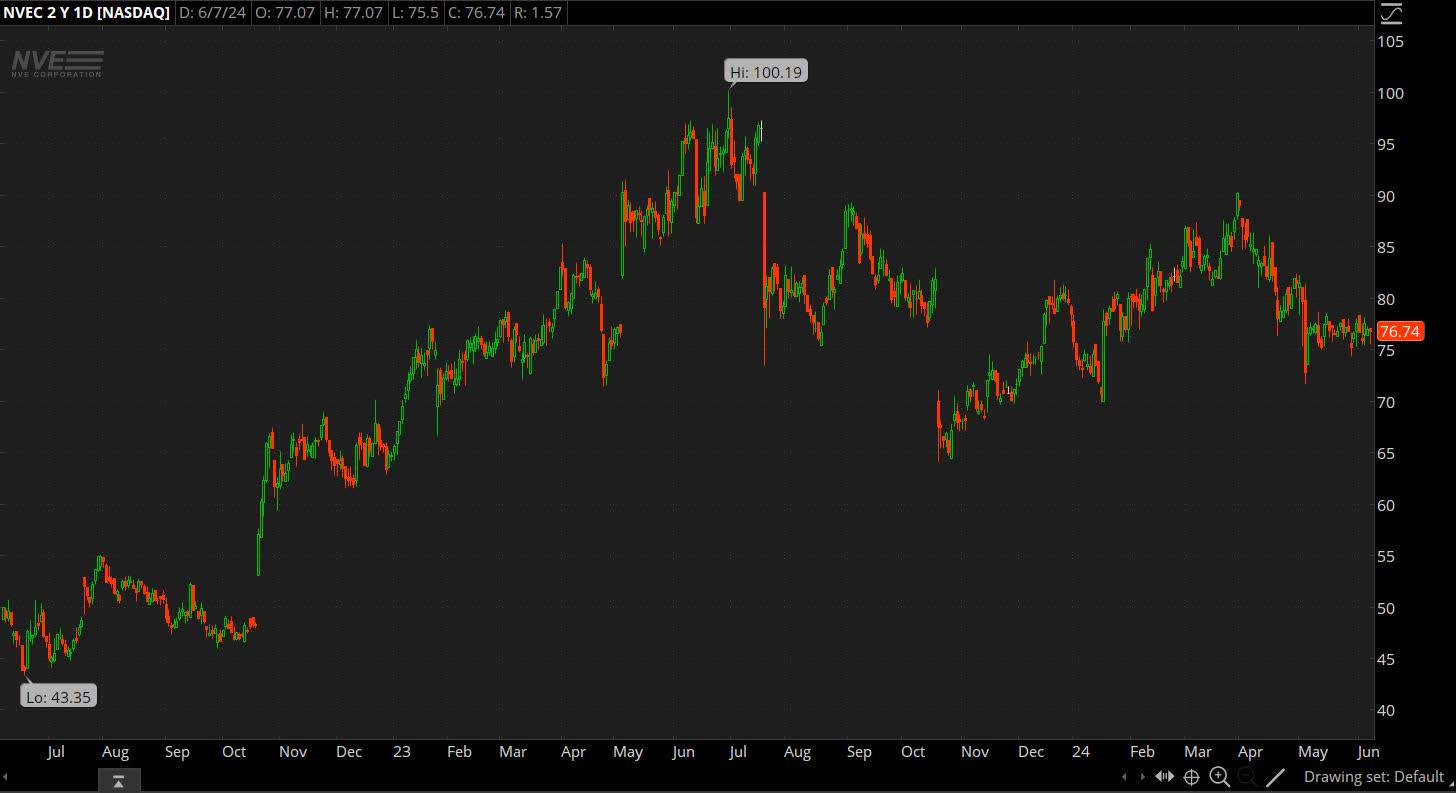Expand the right scroll arrow in bottom toolbar

pyautogui.click(x=1143, y=777)
